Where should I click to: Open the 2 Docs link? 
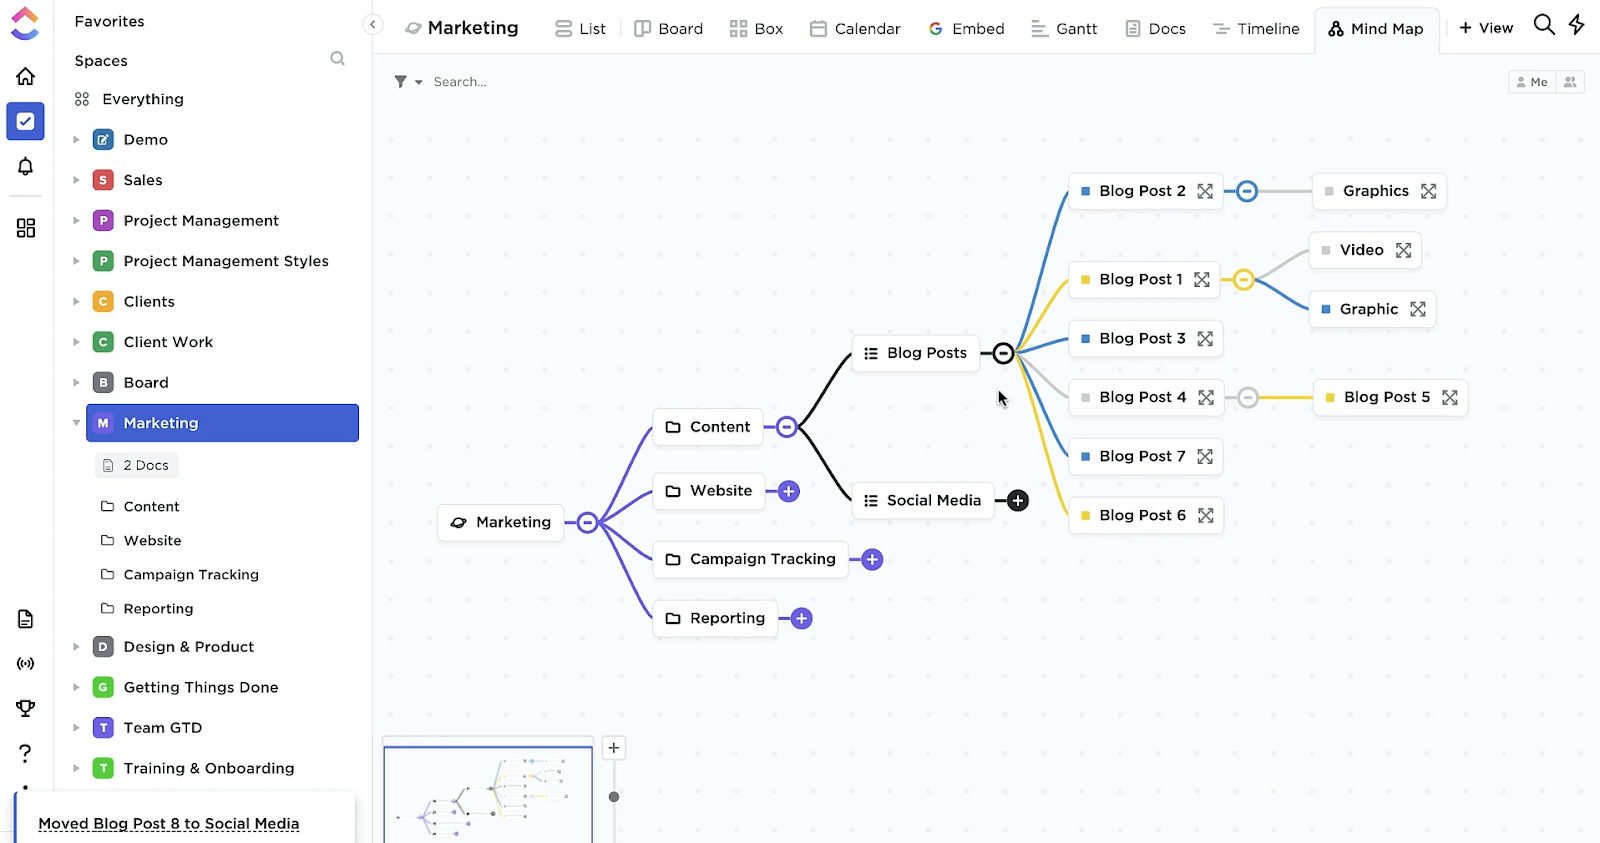tap(138, 465)
